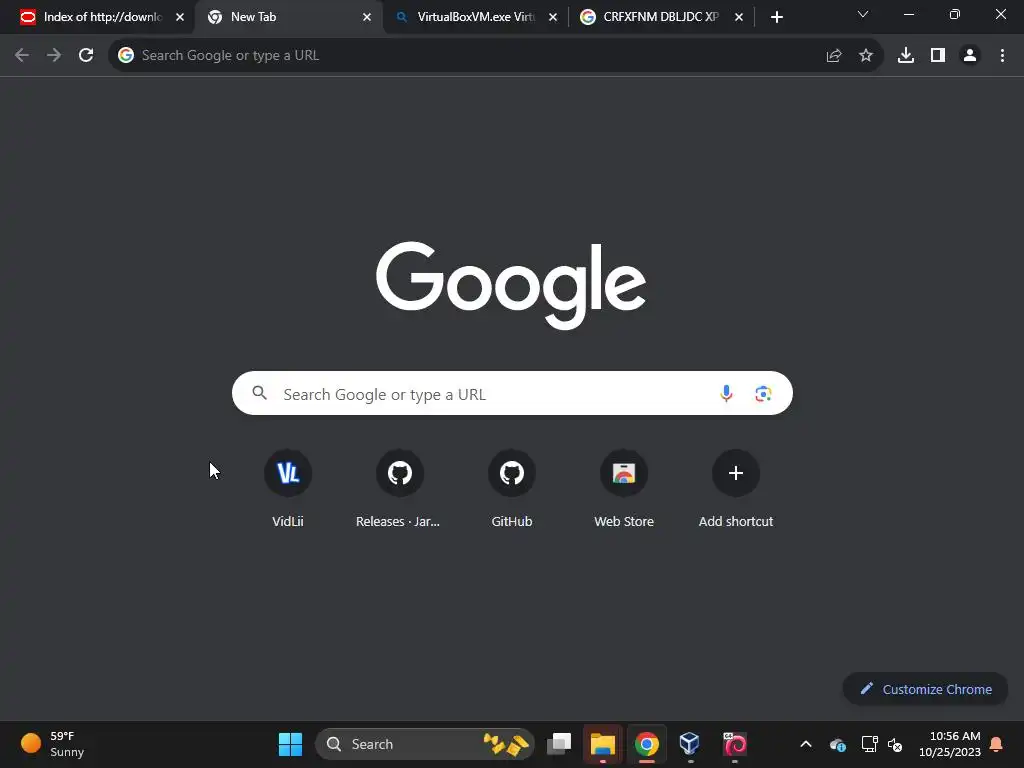Toggle the Chrome side panel icon

[938, 56]
